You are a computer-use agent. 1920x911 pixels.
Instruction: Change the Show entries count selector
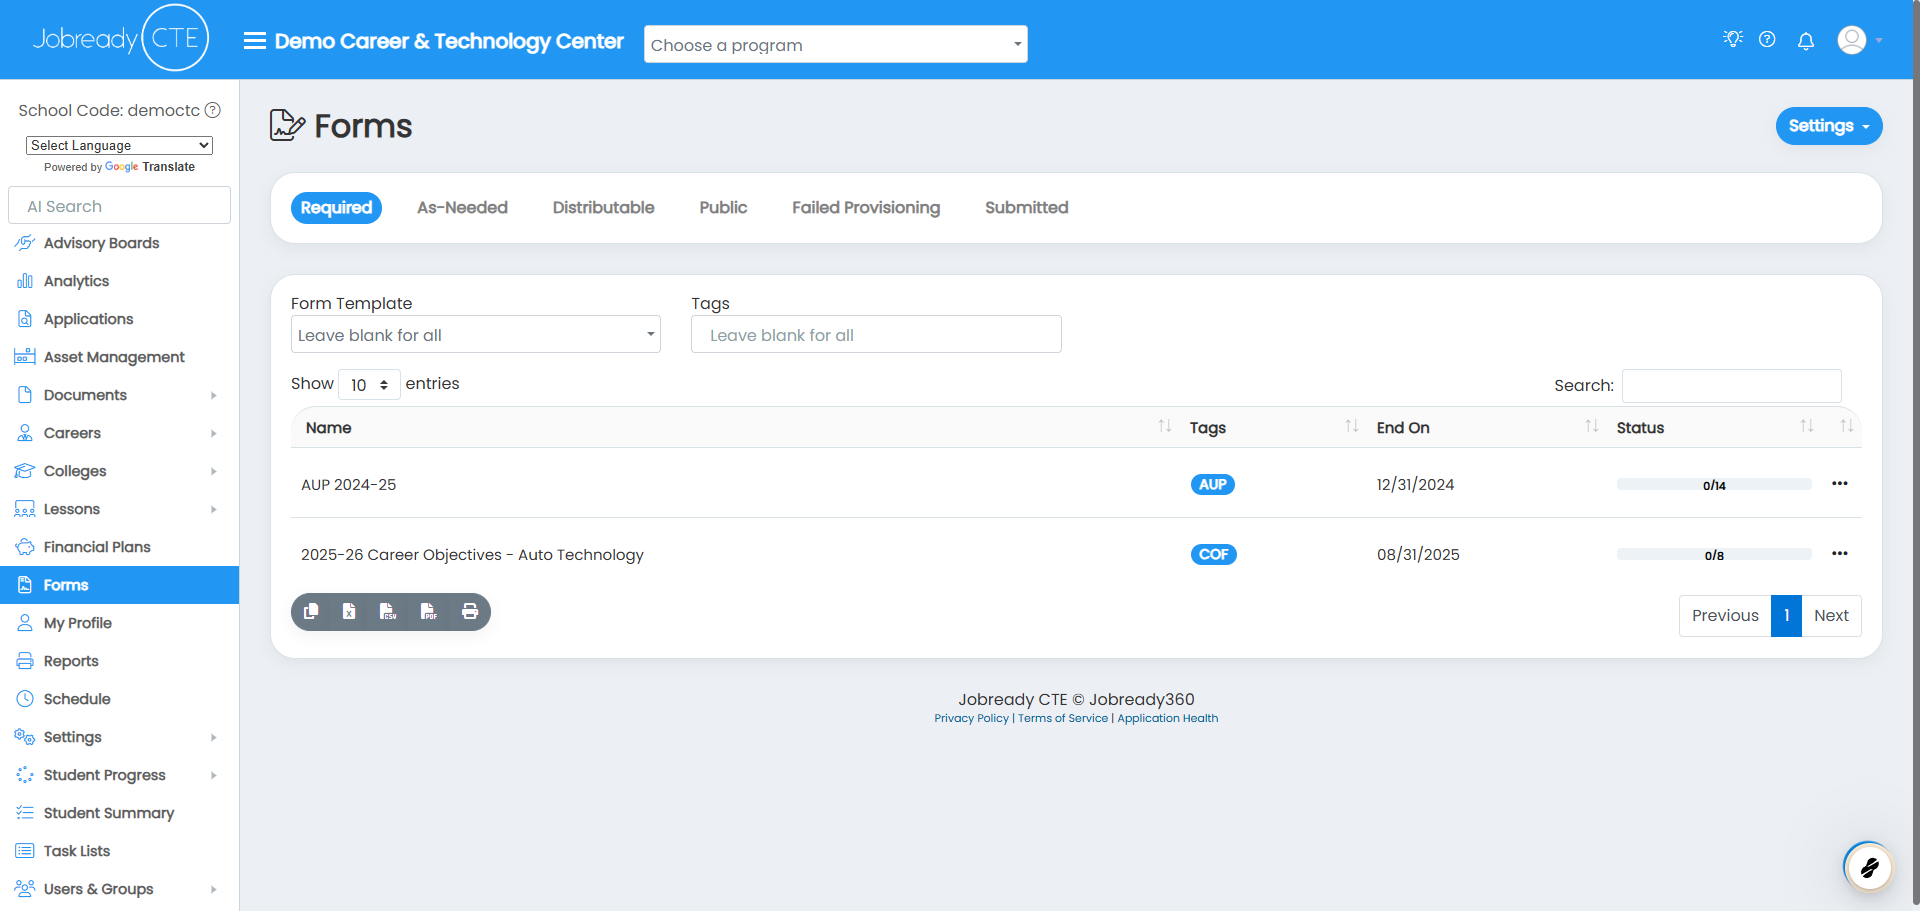pos(369,385)
